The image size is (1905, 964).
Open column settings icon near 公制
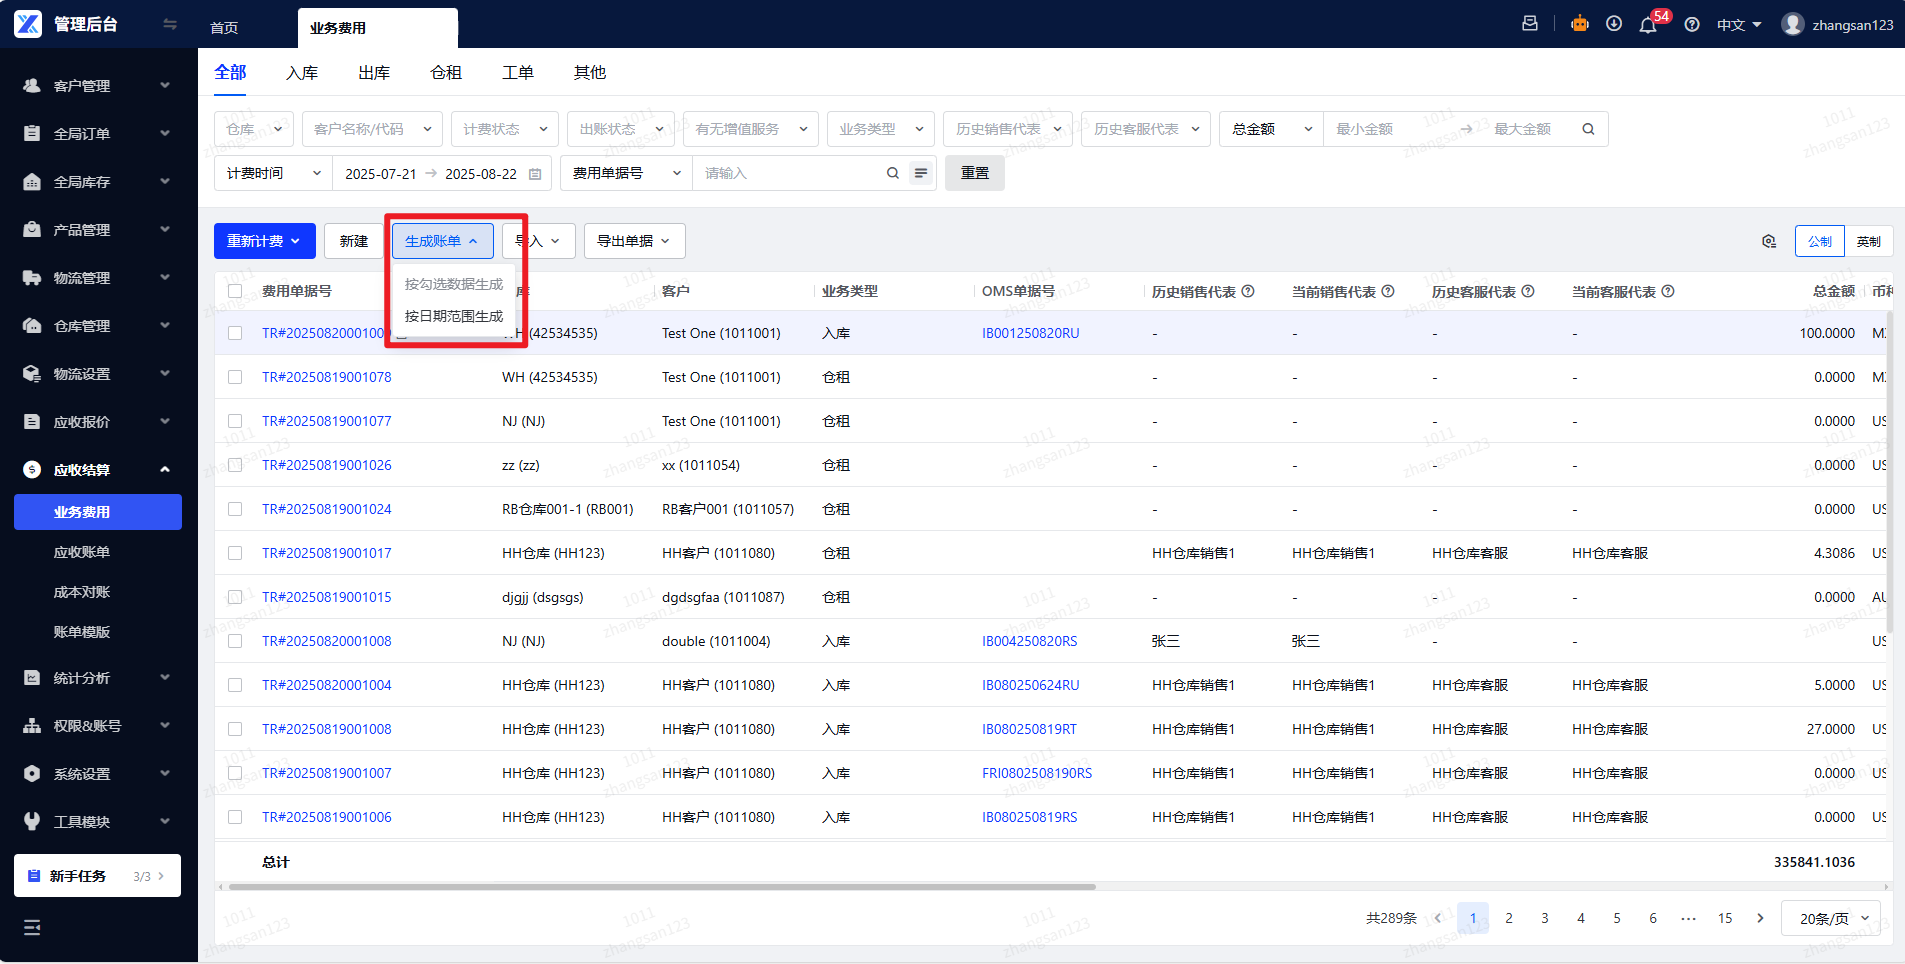click(x=1769, y=241)
